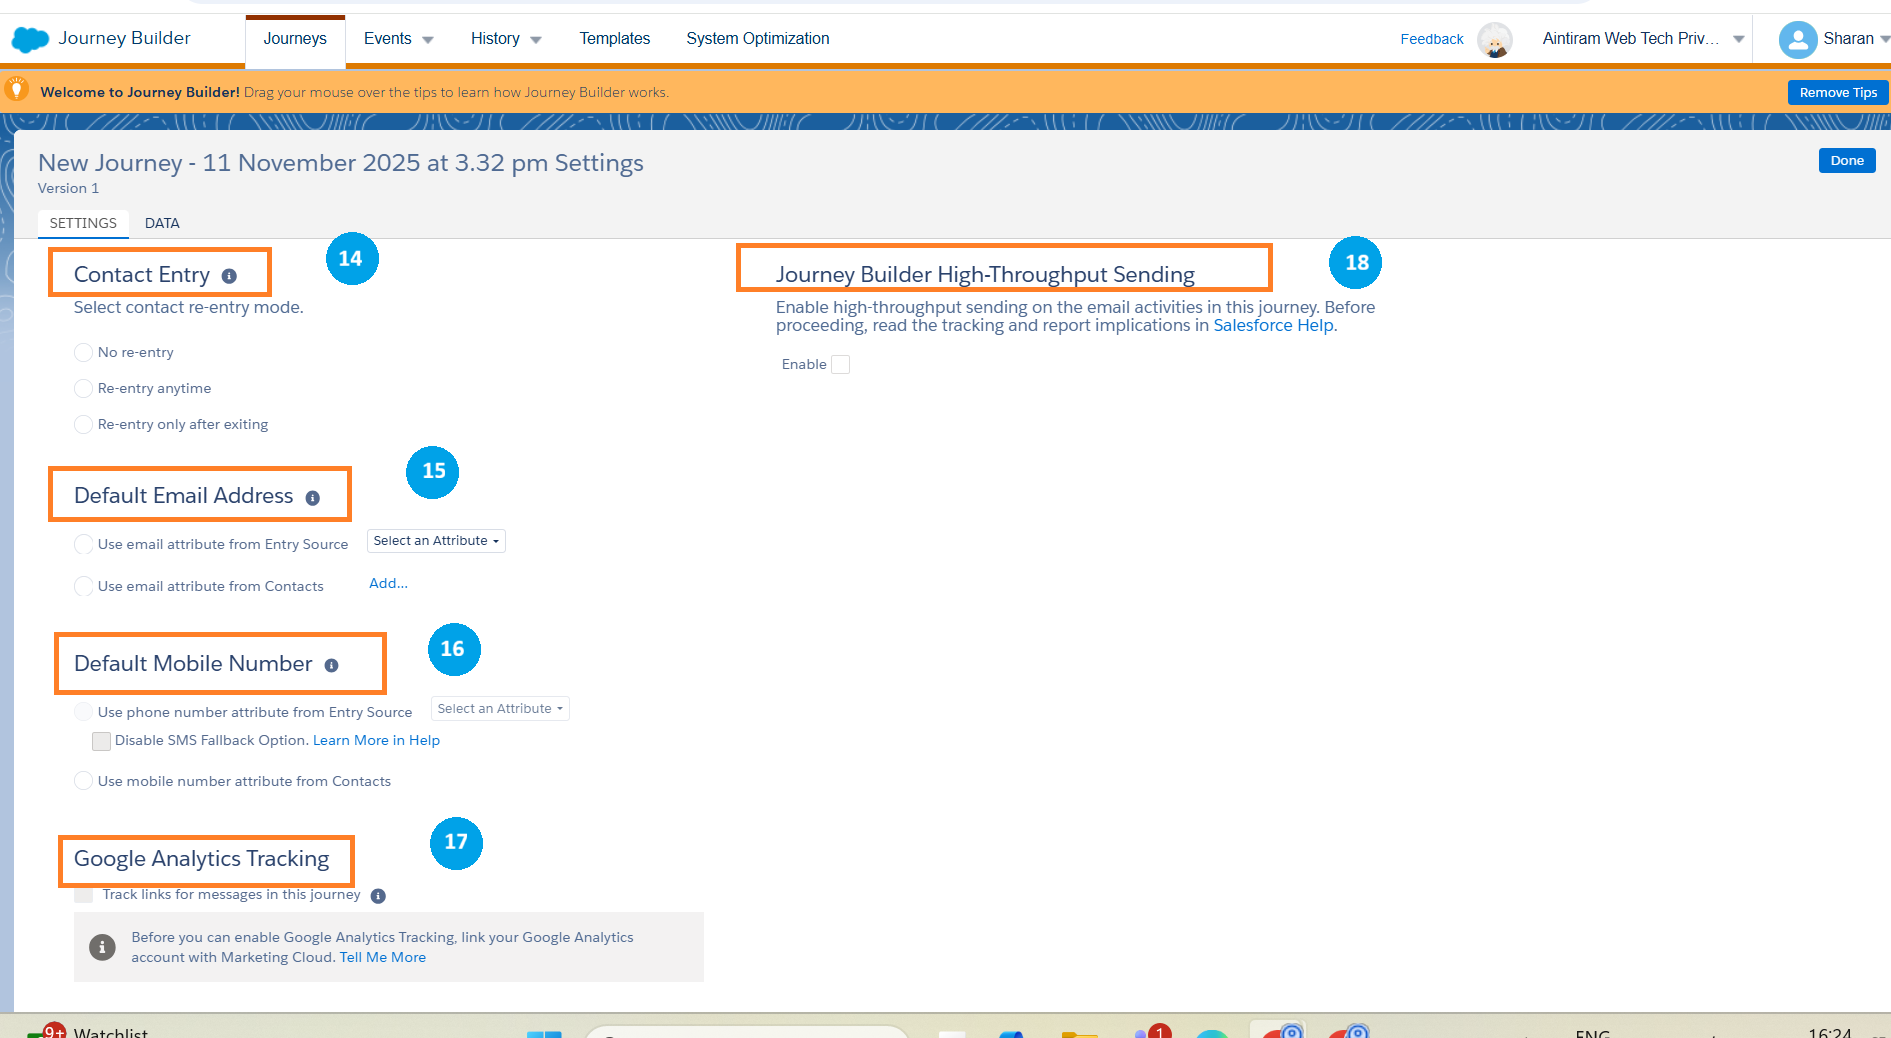1891x1038 pixels.
Task: Check Disable SMS Fallback Option box
Action: pyautogui.click(x=101, y=741)
